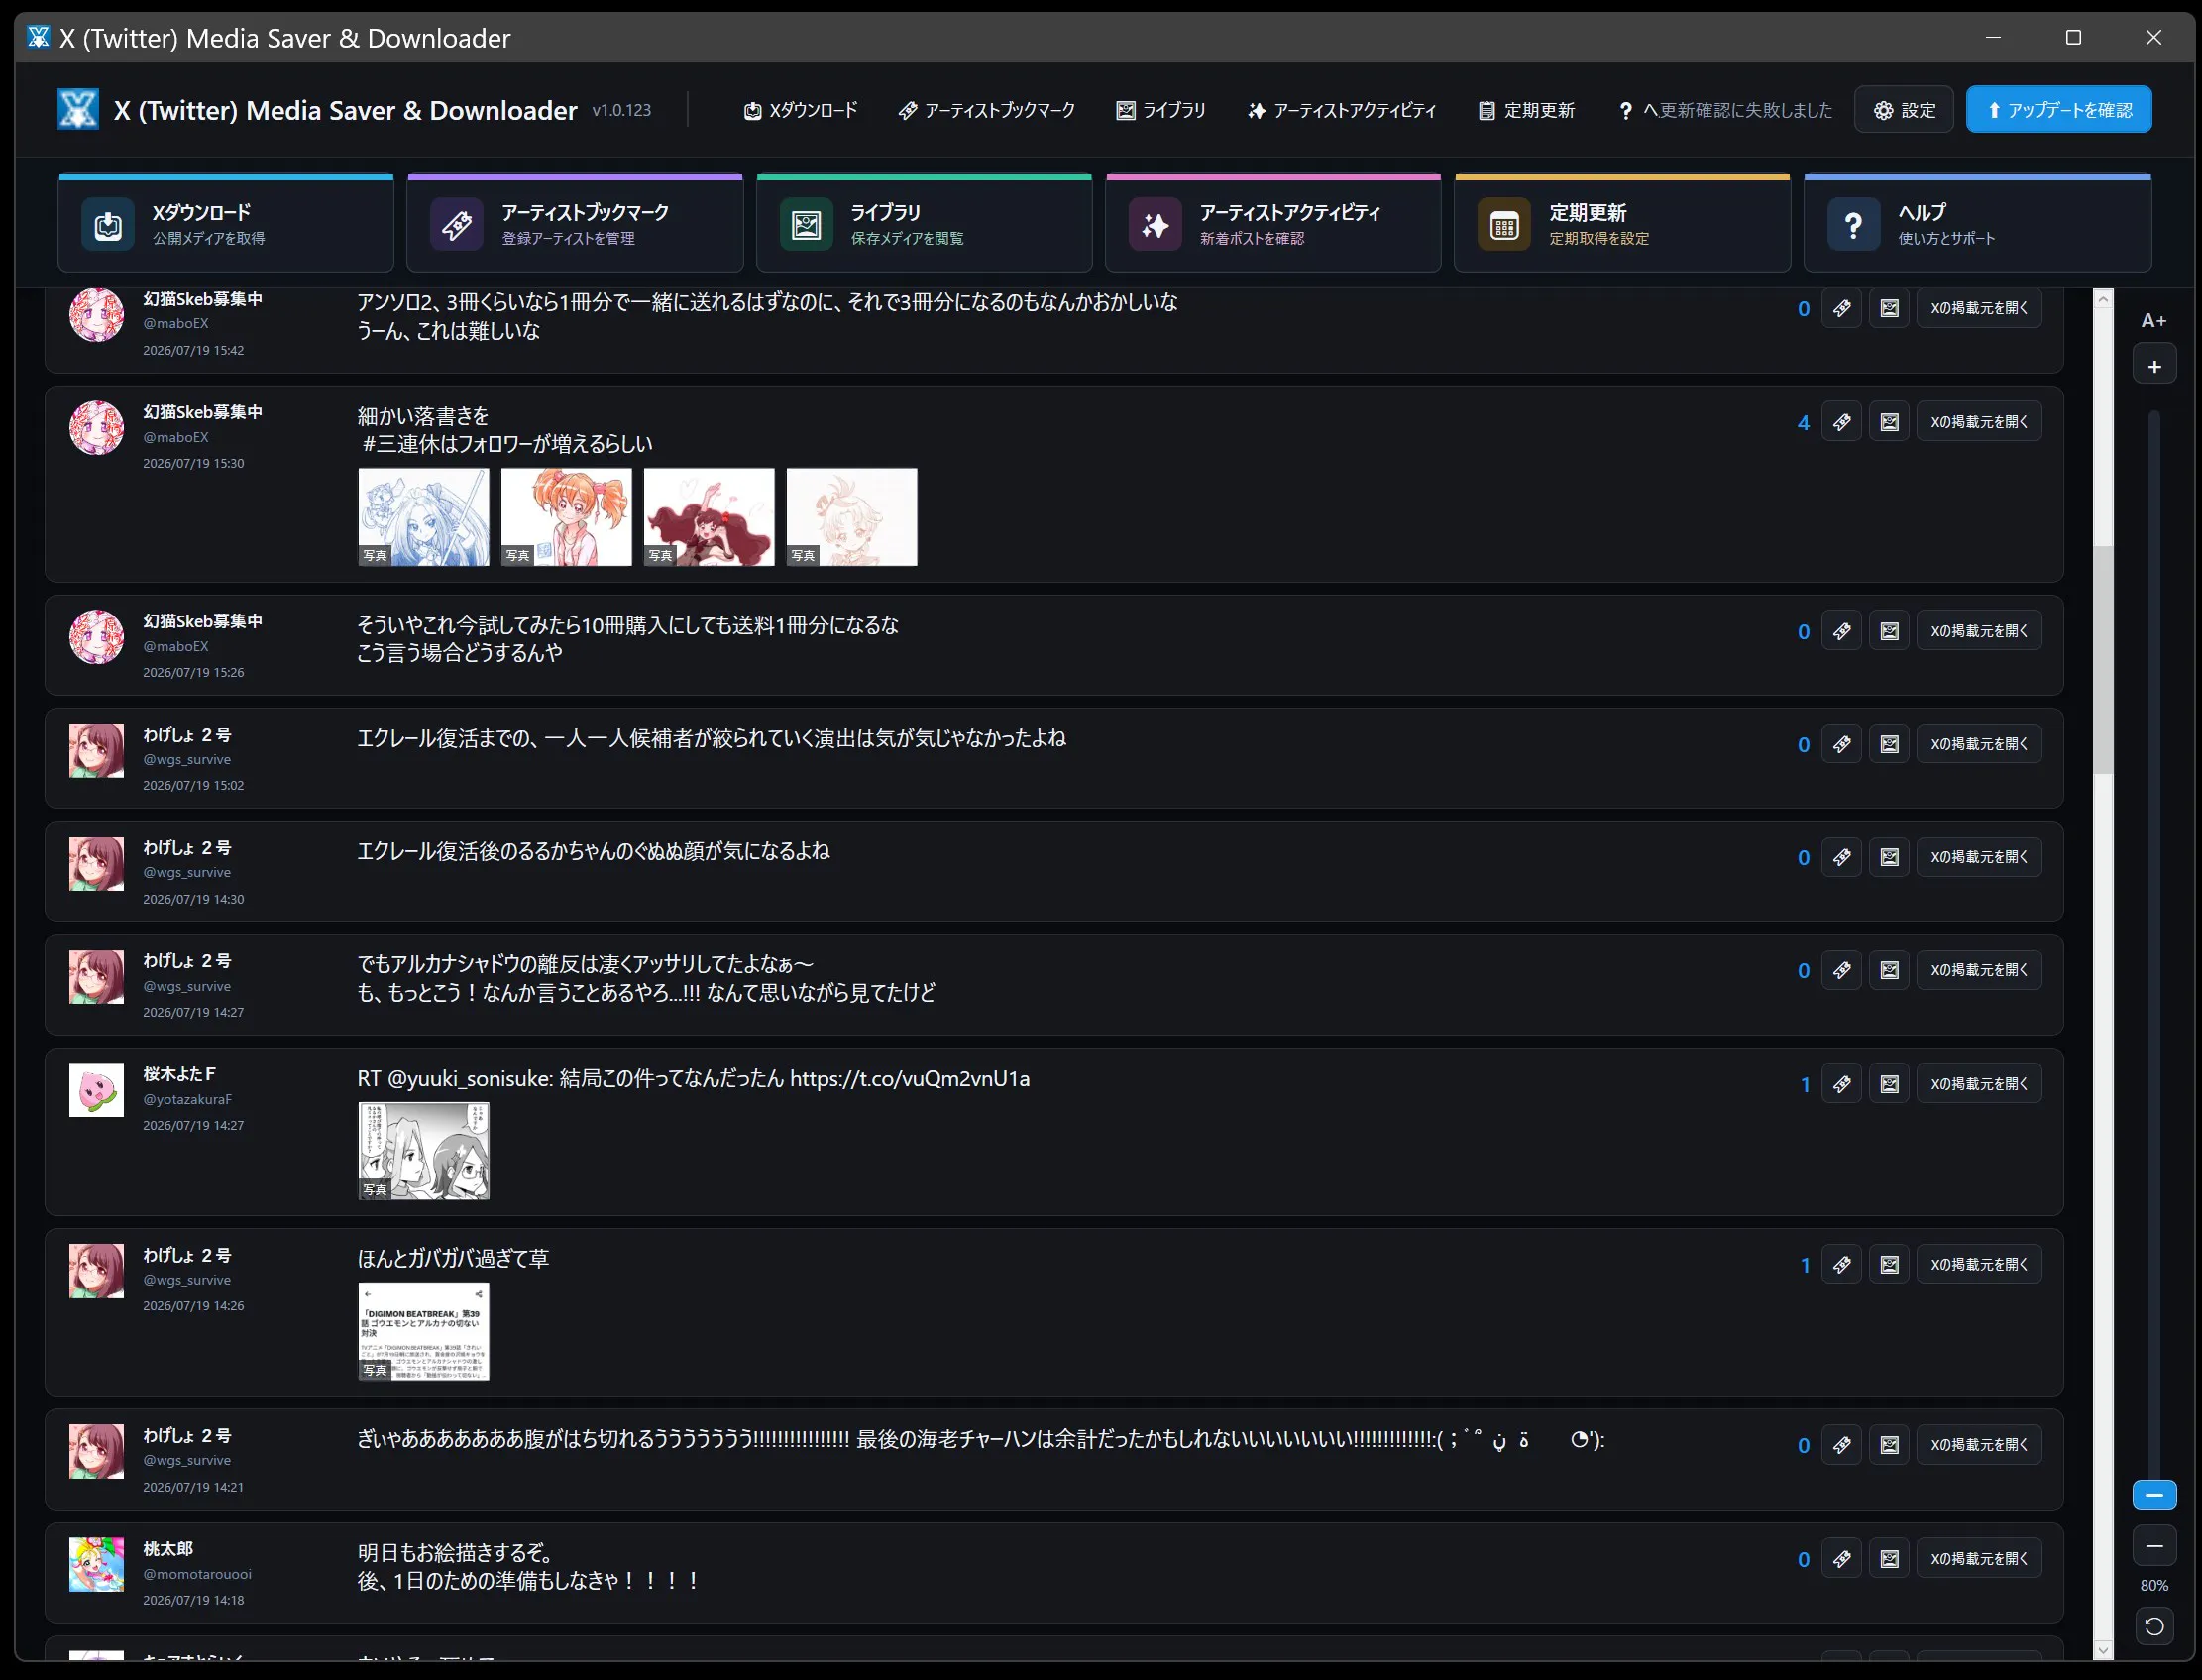
Task: Select アーティストブックマーク in the top header menu
Action: click(x=986, y=110)
